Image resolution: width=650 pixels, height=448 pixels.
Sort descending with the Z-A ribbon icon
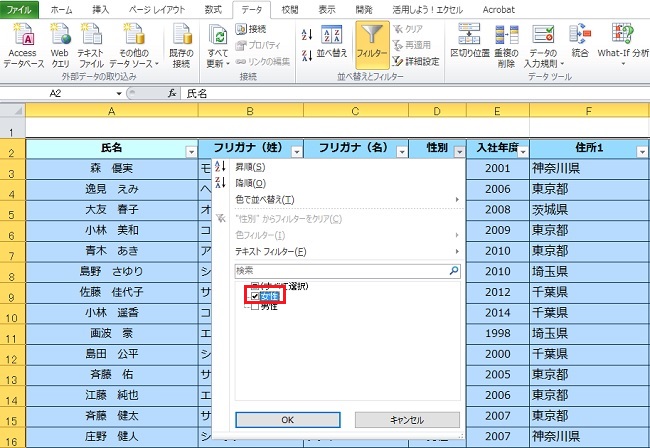(x=307, y=56)
